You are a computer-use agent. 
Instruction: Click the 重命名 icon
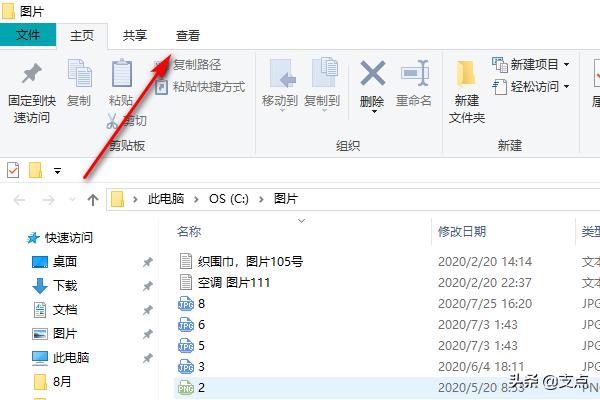414,72
